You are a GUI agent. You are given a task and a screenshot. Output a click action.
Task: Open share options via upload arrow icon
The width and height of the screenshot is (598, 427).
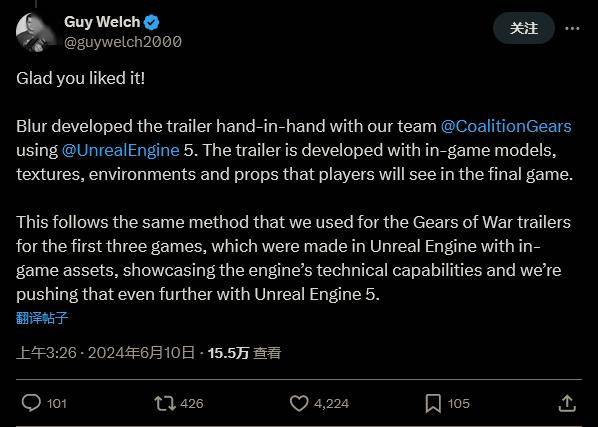pos(567,403)
